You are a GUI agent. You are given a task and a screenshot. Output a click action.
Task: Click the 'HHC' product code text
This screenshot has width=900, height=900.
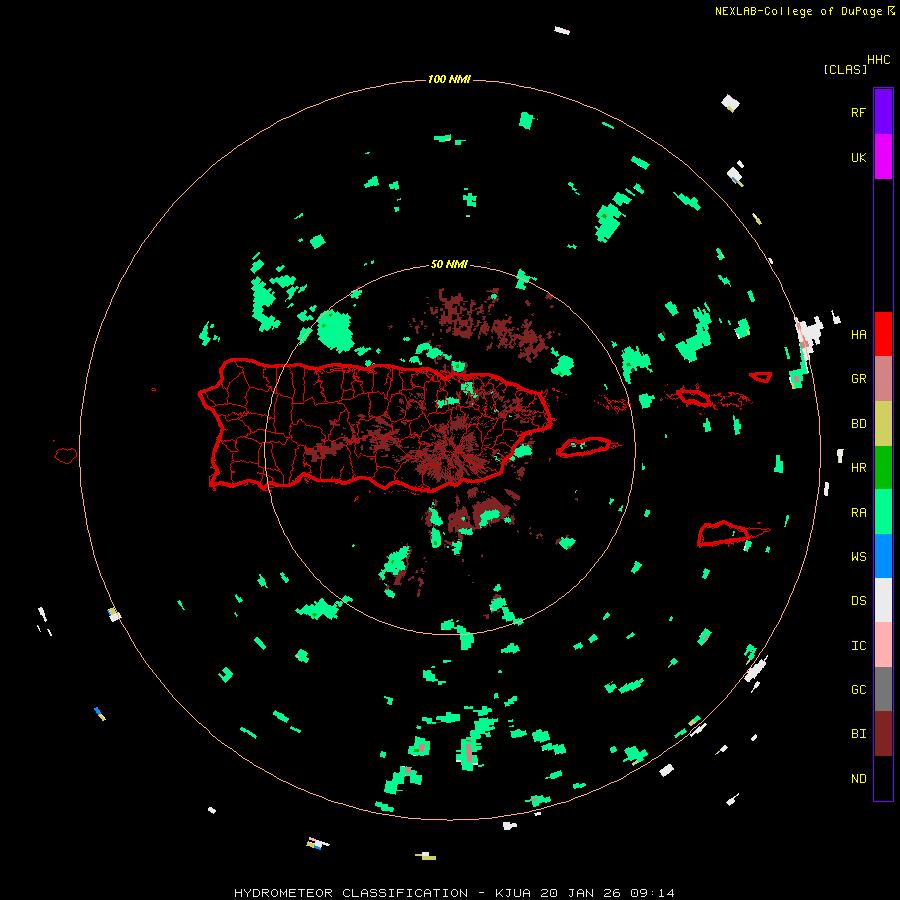[878, 60]
